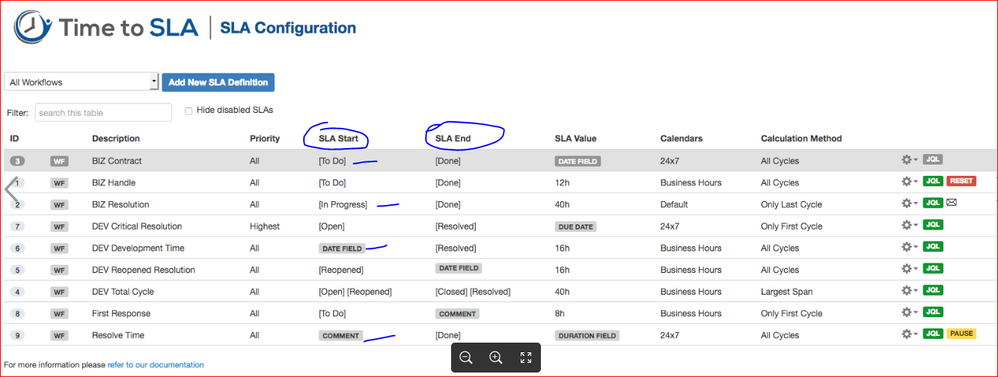Click the Only Last Cycle cell

coord(791,204)
